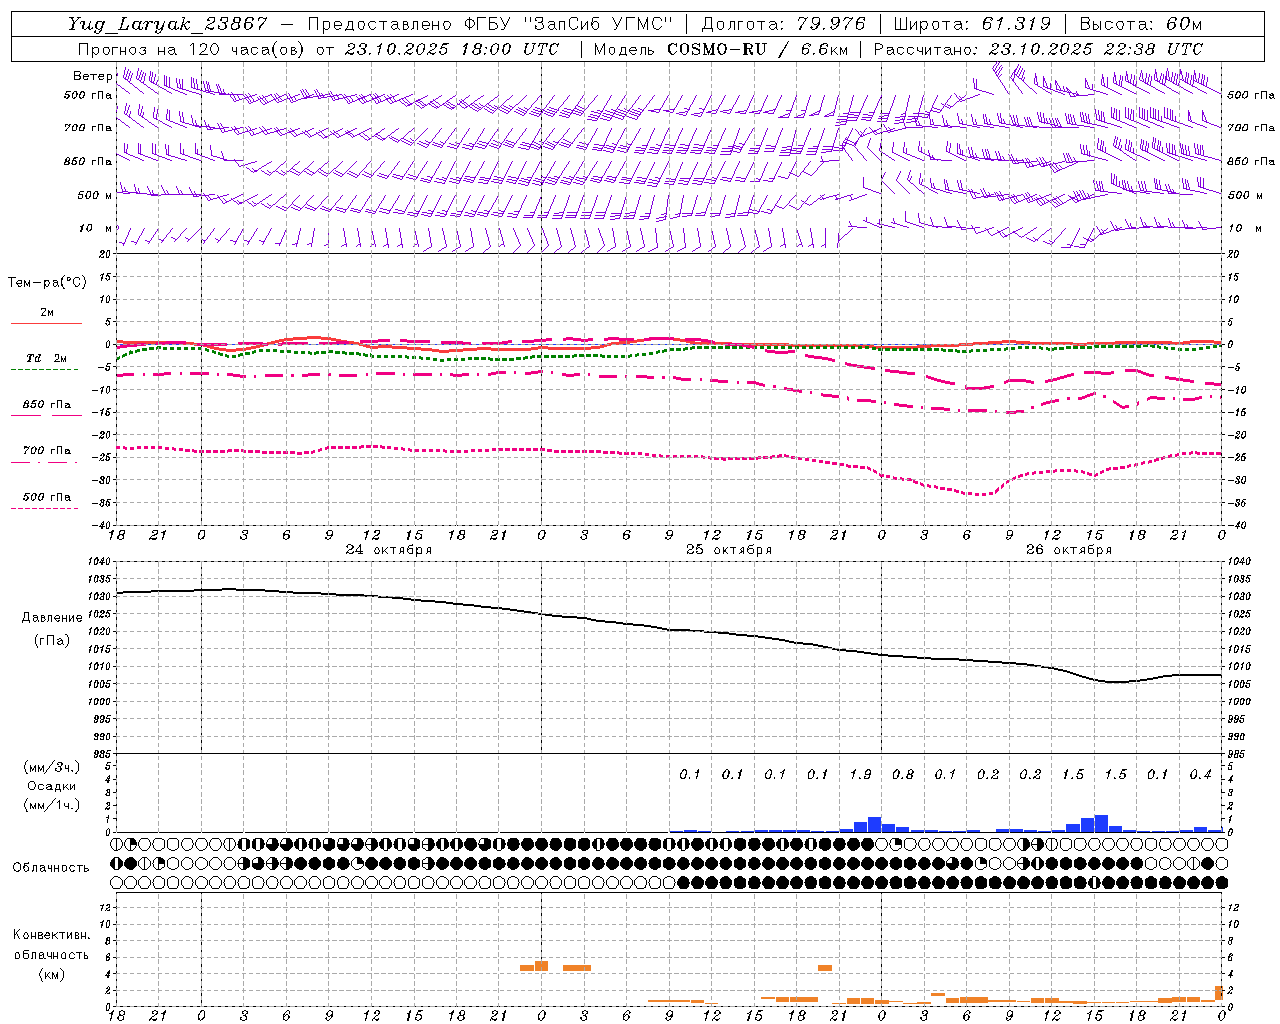Select the Модель COSMO-RU / 6.6км label
The width and height of the screenshot is (1280, 1024).
pyautogui.click(x=720, y=49)
